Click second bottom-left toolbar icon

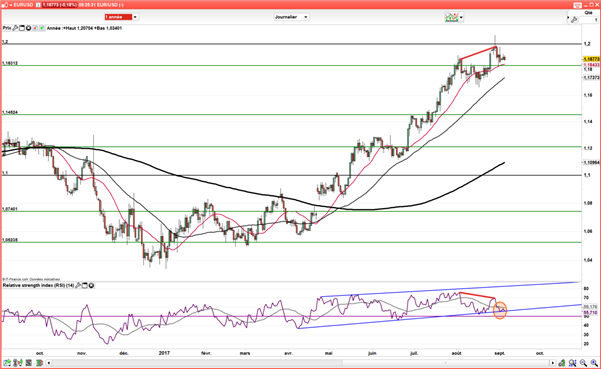[18, 362]
